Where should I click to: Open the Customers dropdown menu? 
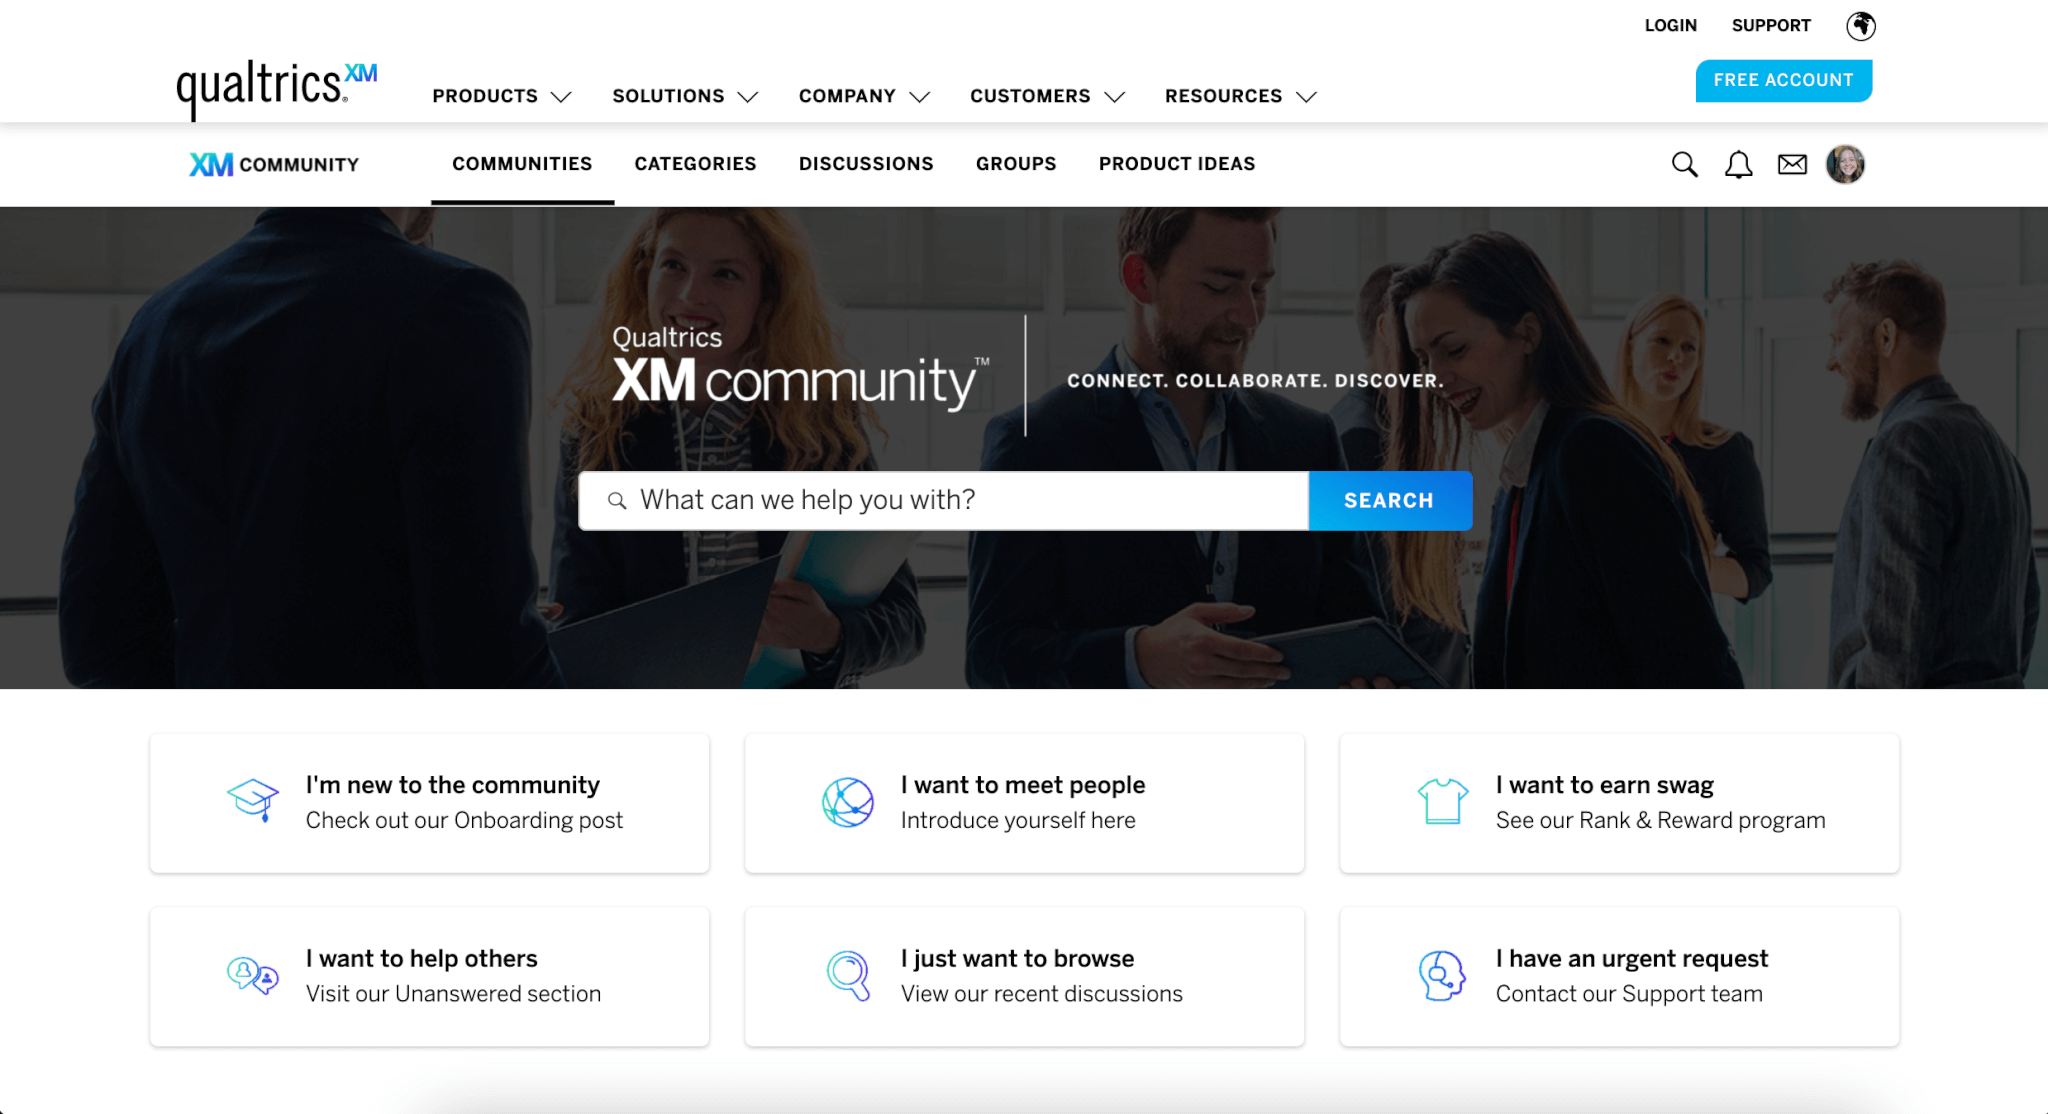(1048, 96)
